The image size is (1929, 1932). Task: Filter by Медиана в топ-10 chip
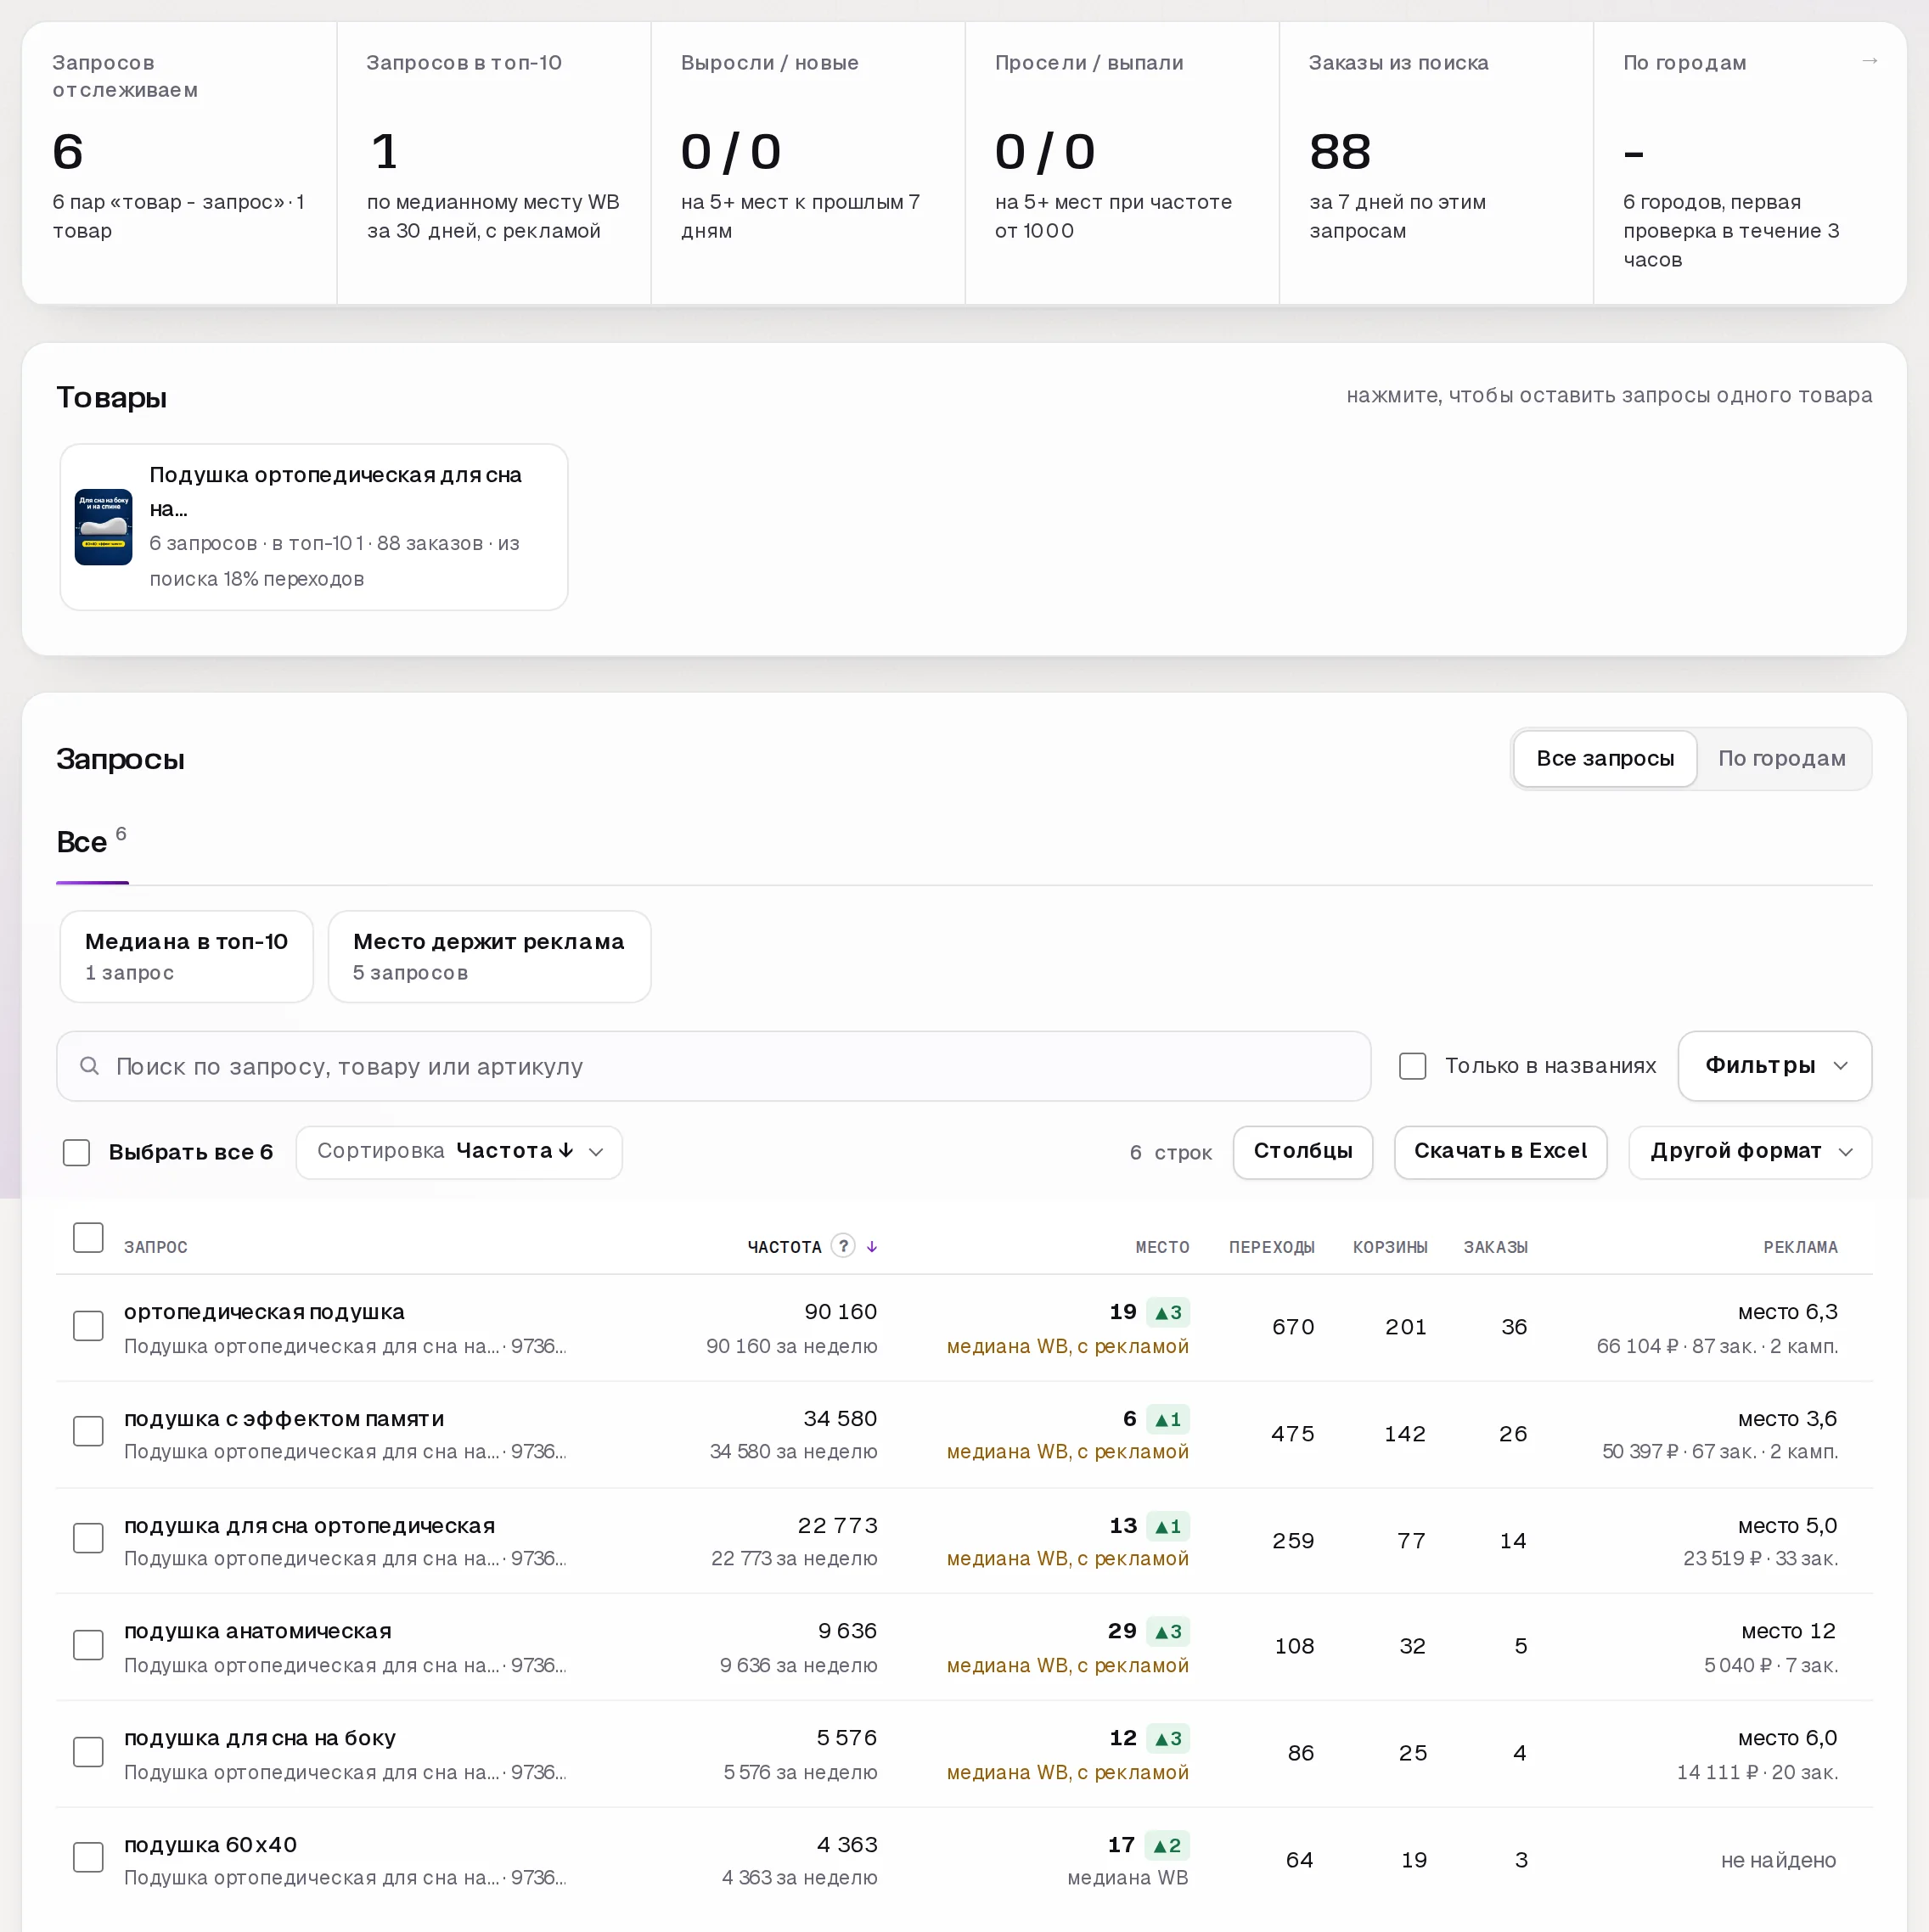coord(187,956)
